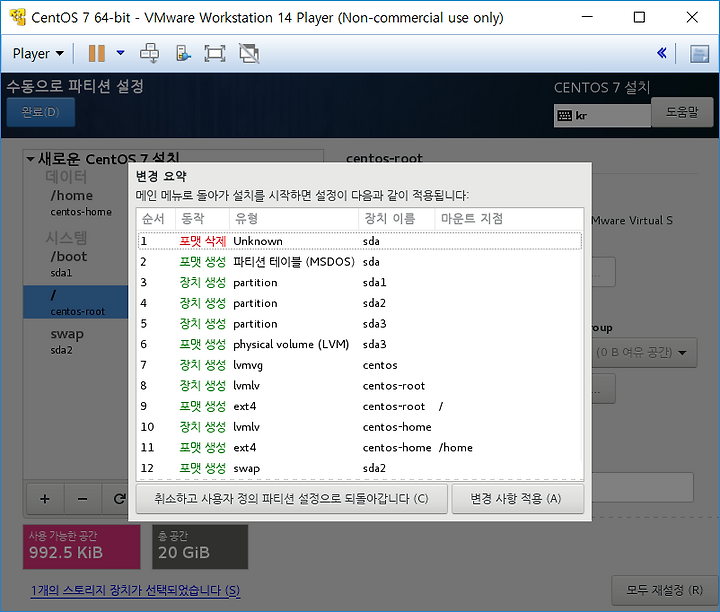Collapse 새로운 CentOS 7 설치 tree
This screenshot has height=612, width=720.
(30, 159)
